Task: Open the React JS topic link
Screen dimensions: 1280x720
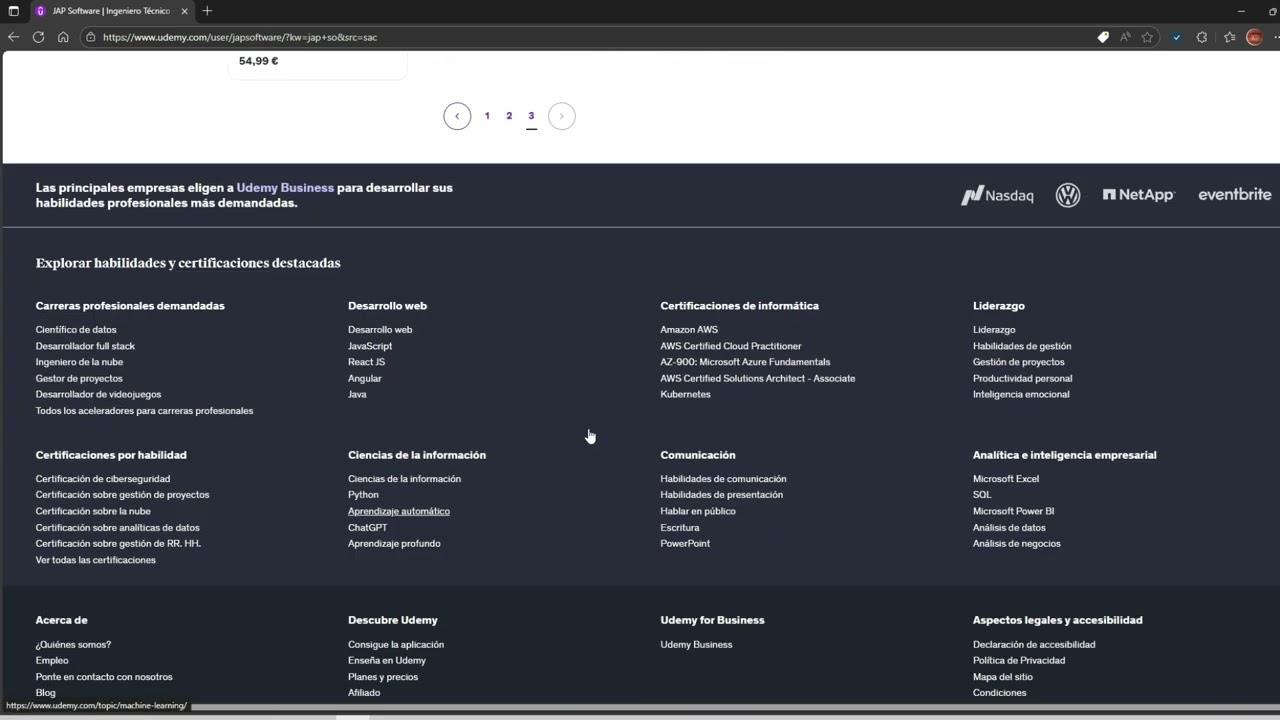Action: click(366, 362)
